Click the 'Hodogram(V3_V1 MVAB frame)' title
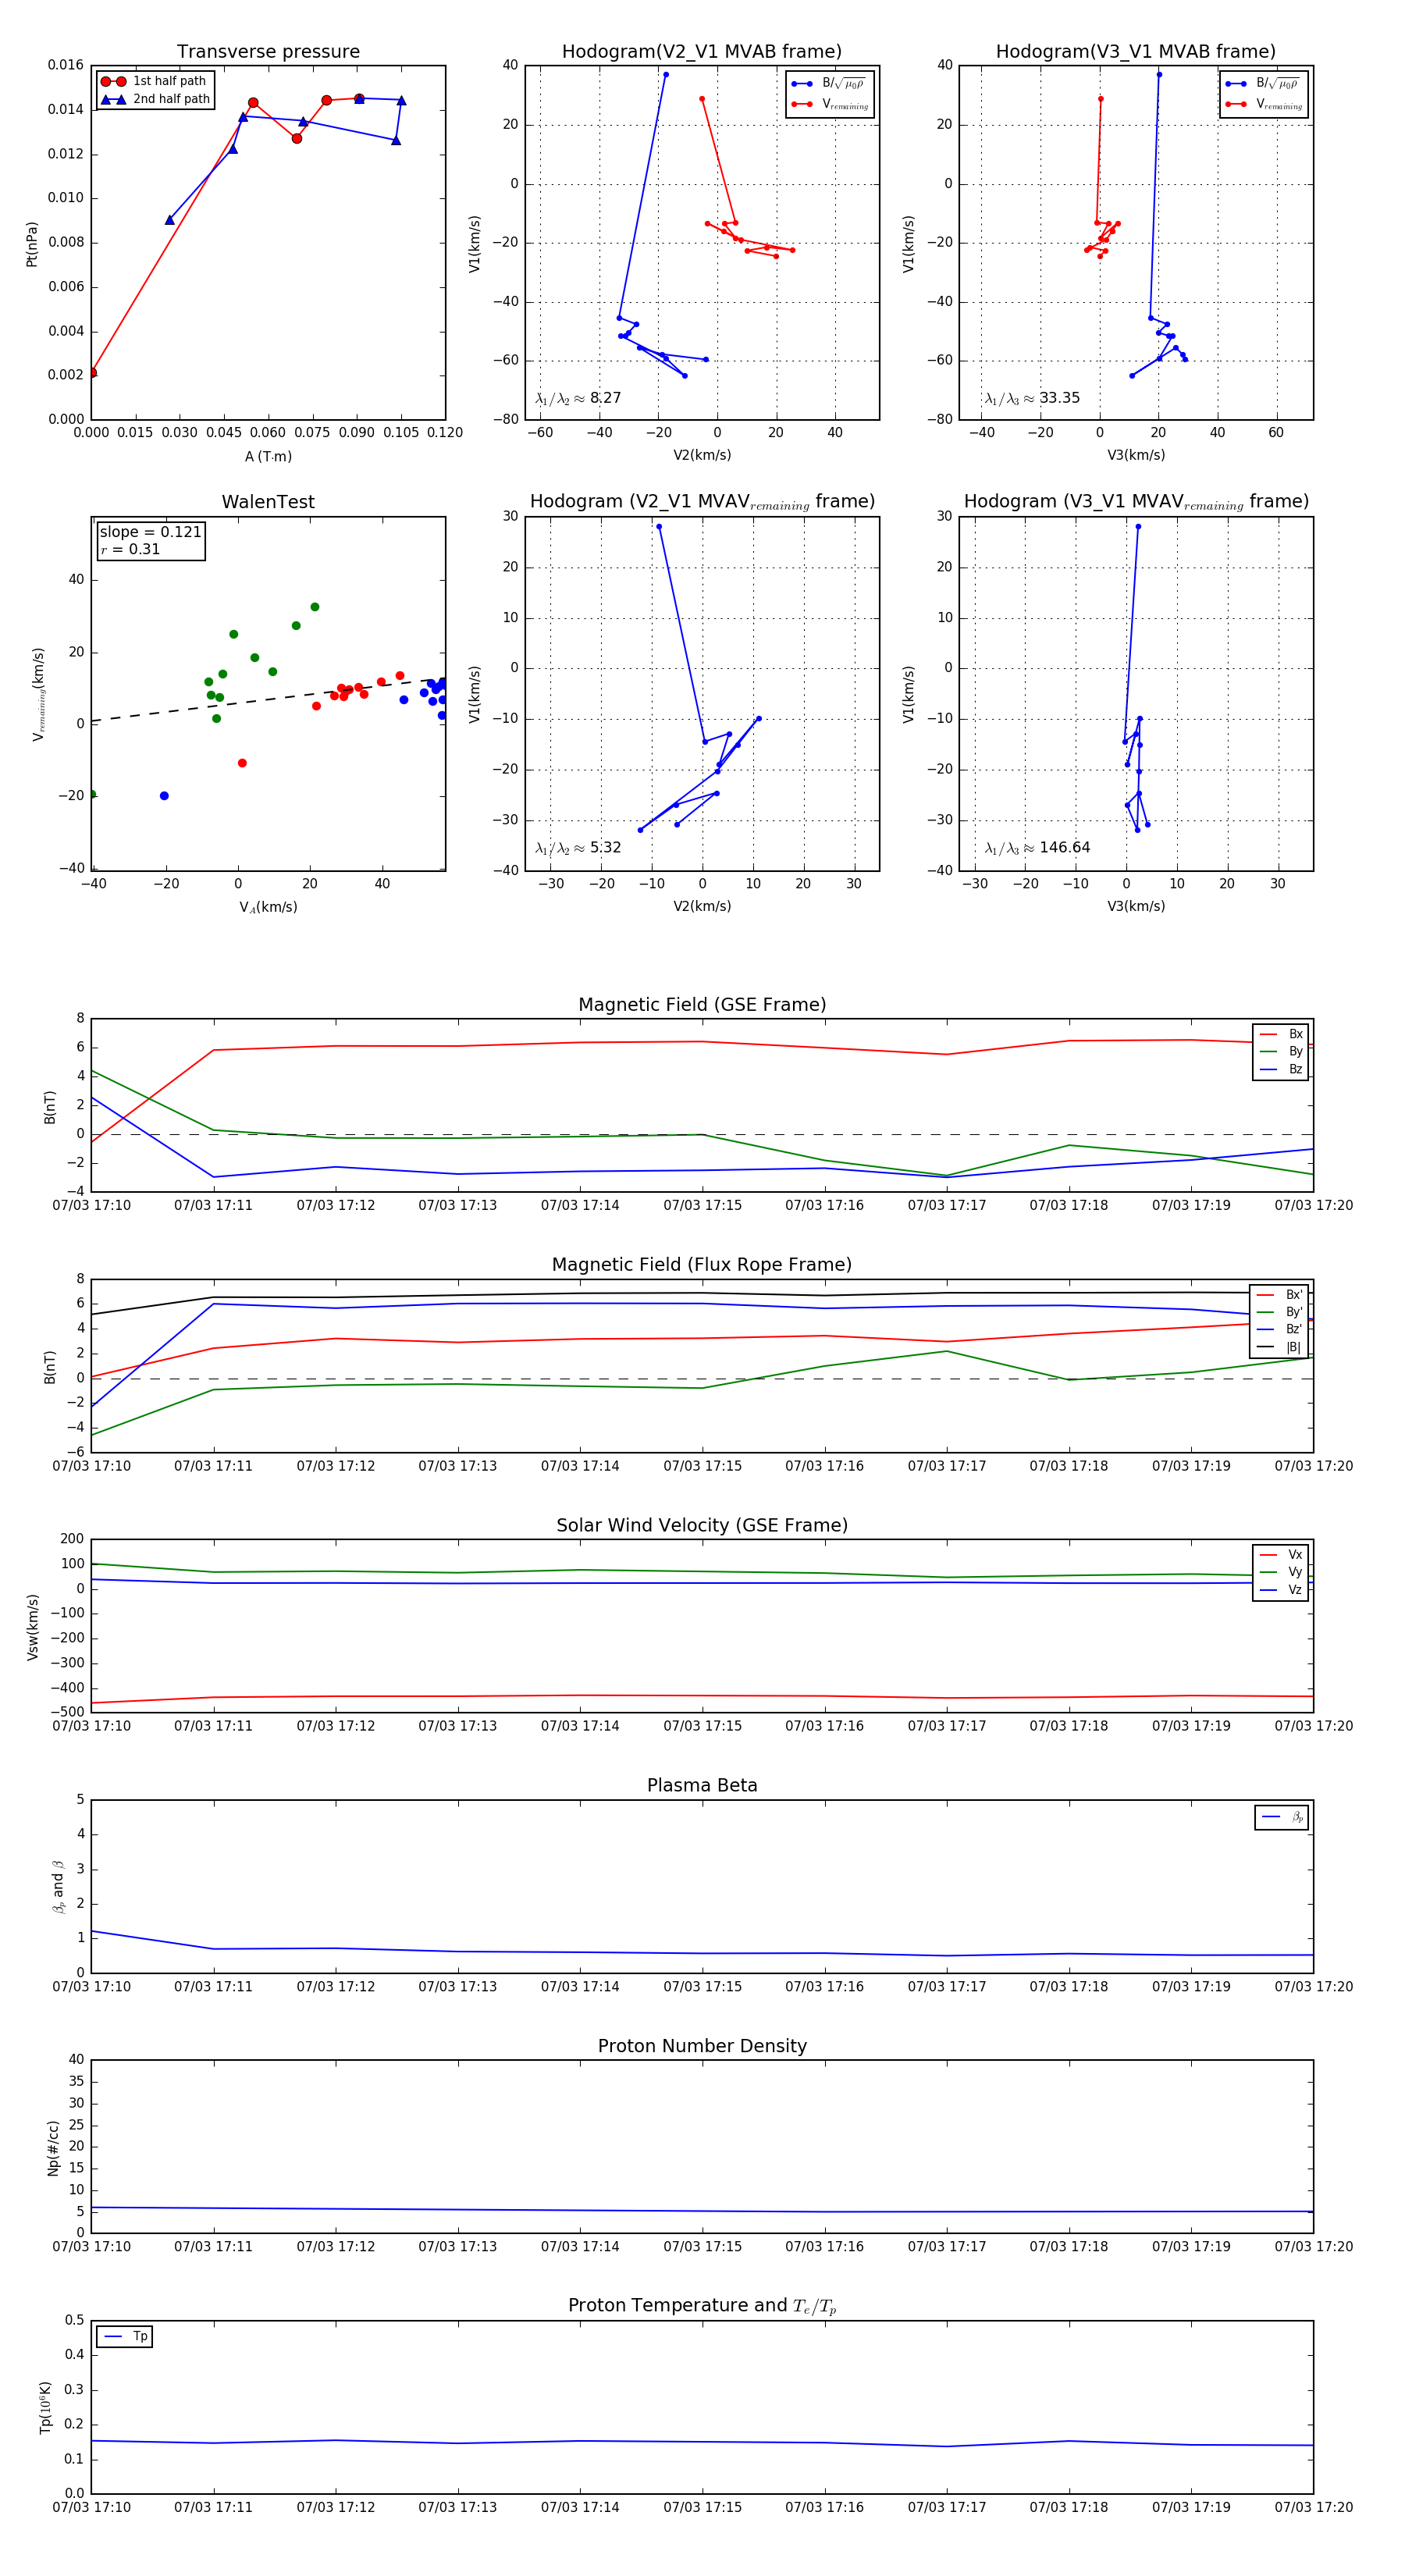Screen dimensions: 1405x2576 [1136, 52]
